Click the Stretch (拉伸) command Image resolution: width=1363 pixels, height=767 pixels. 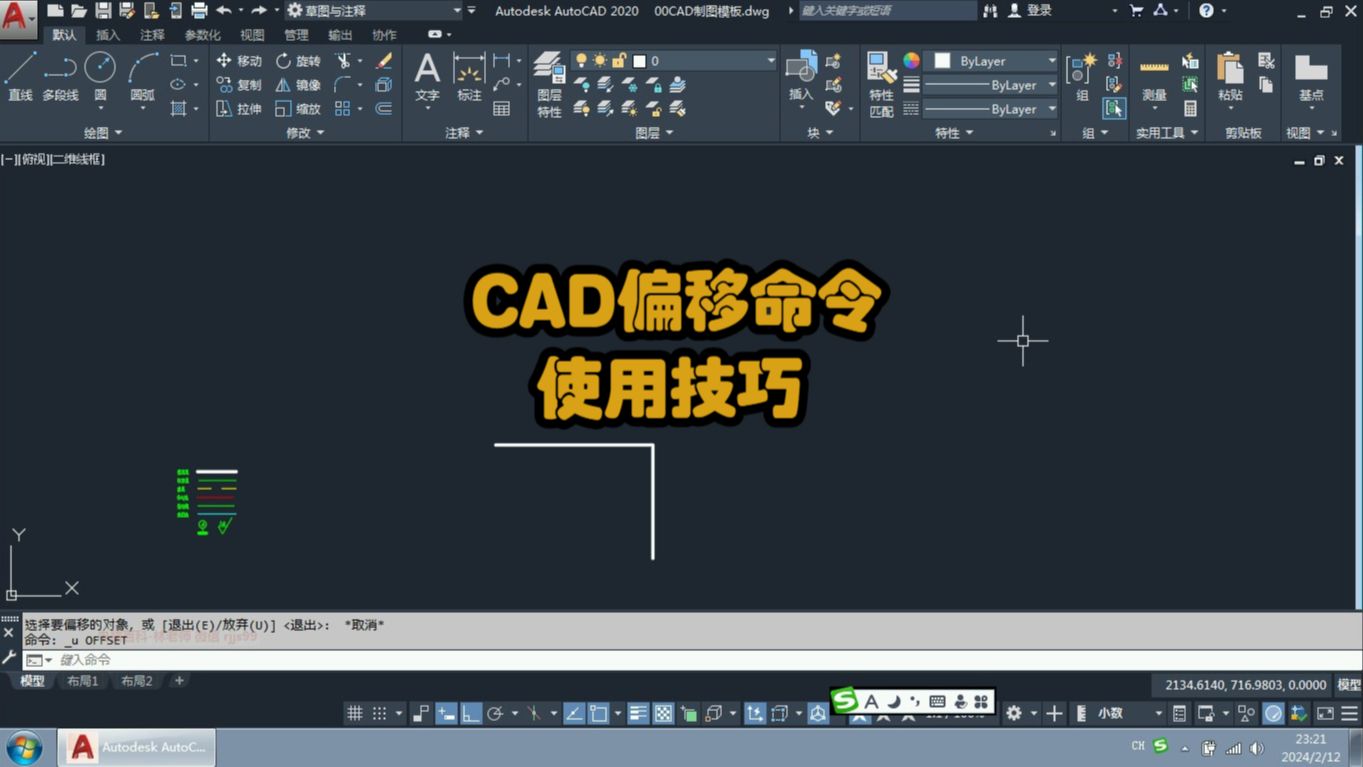239,109
